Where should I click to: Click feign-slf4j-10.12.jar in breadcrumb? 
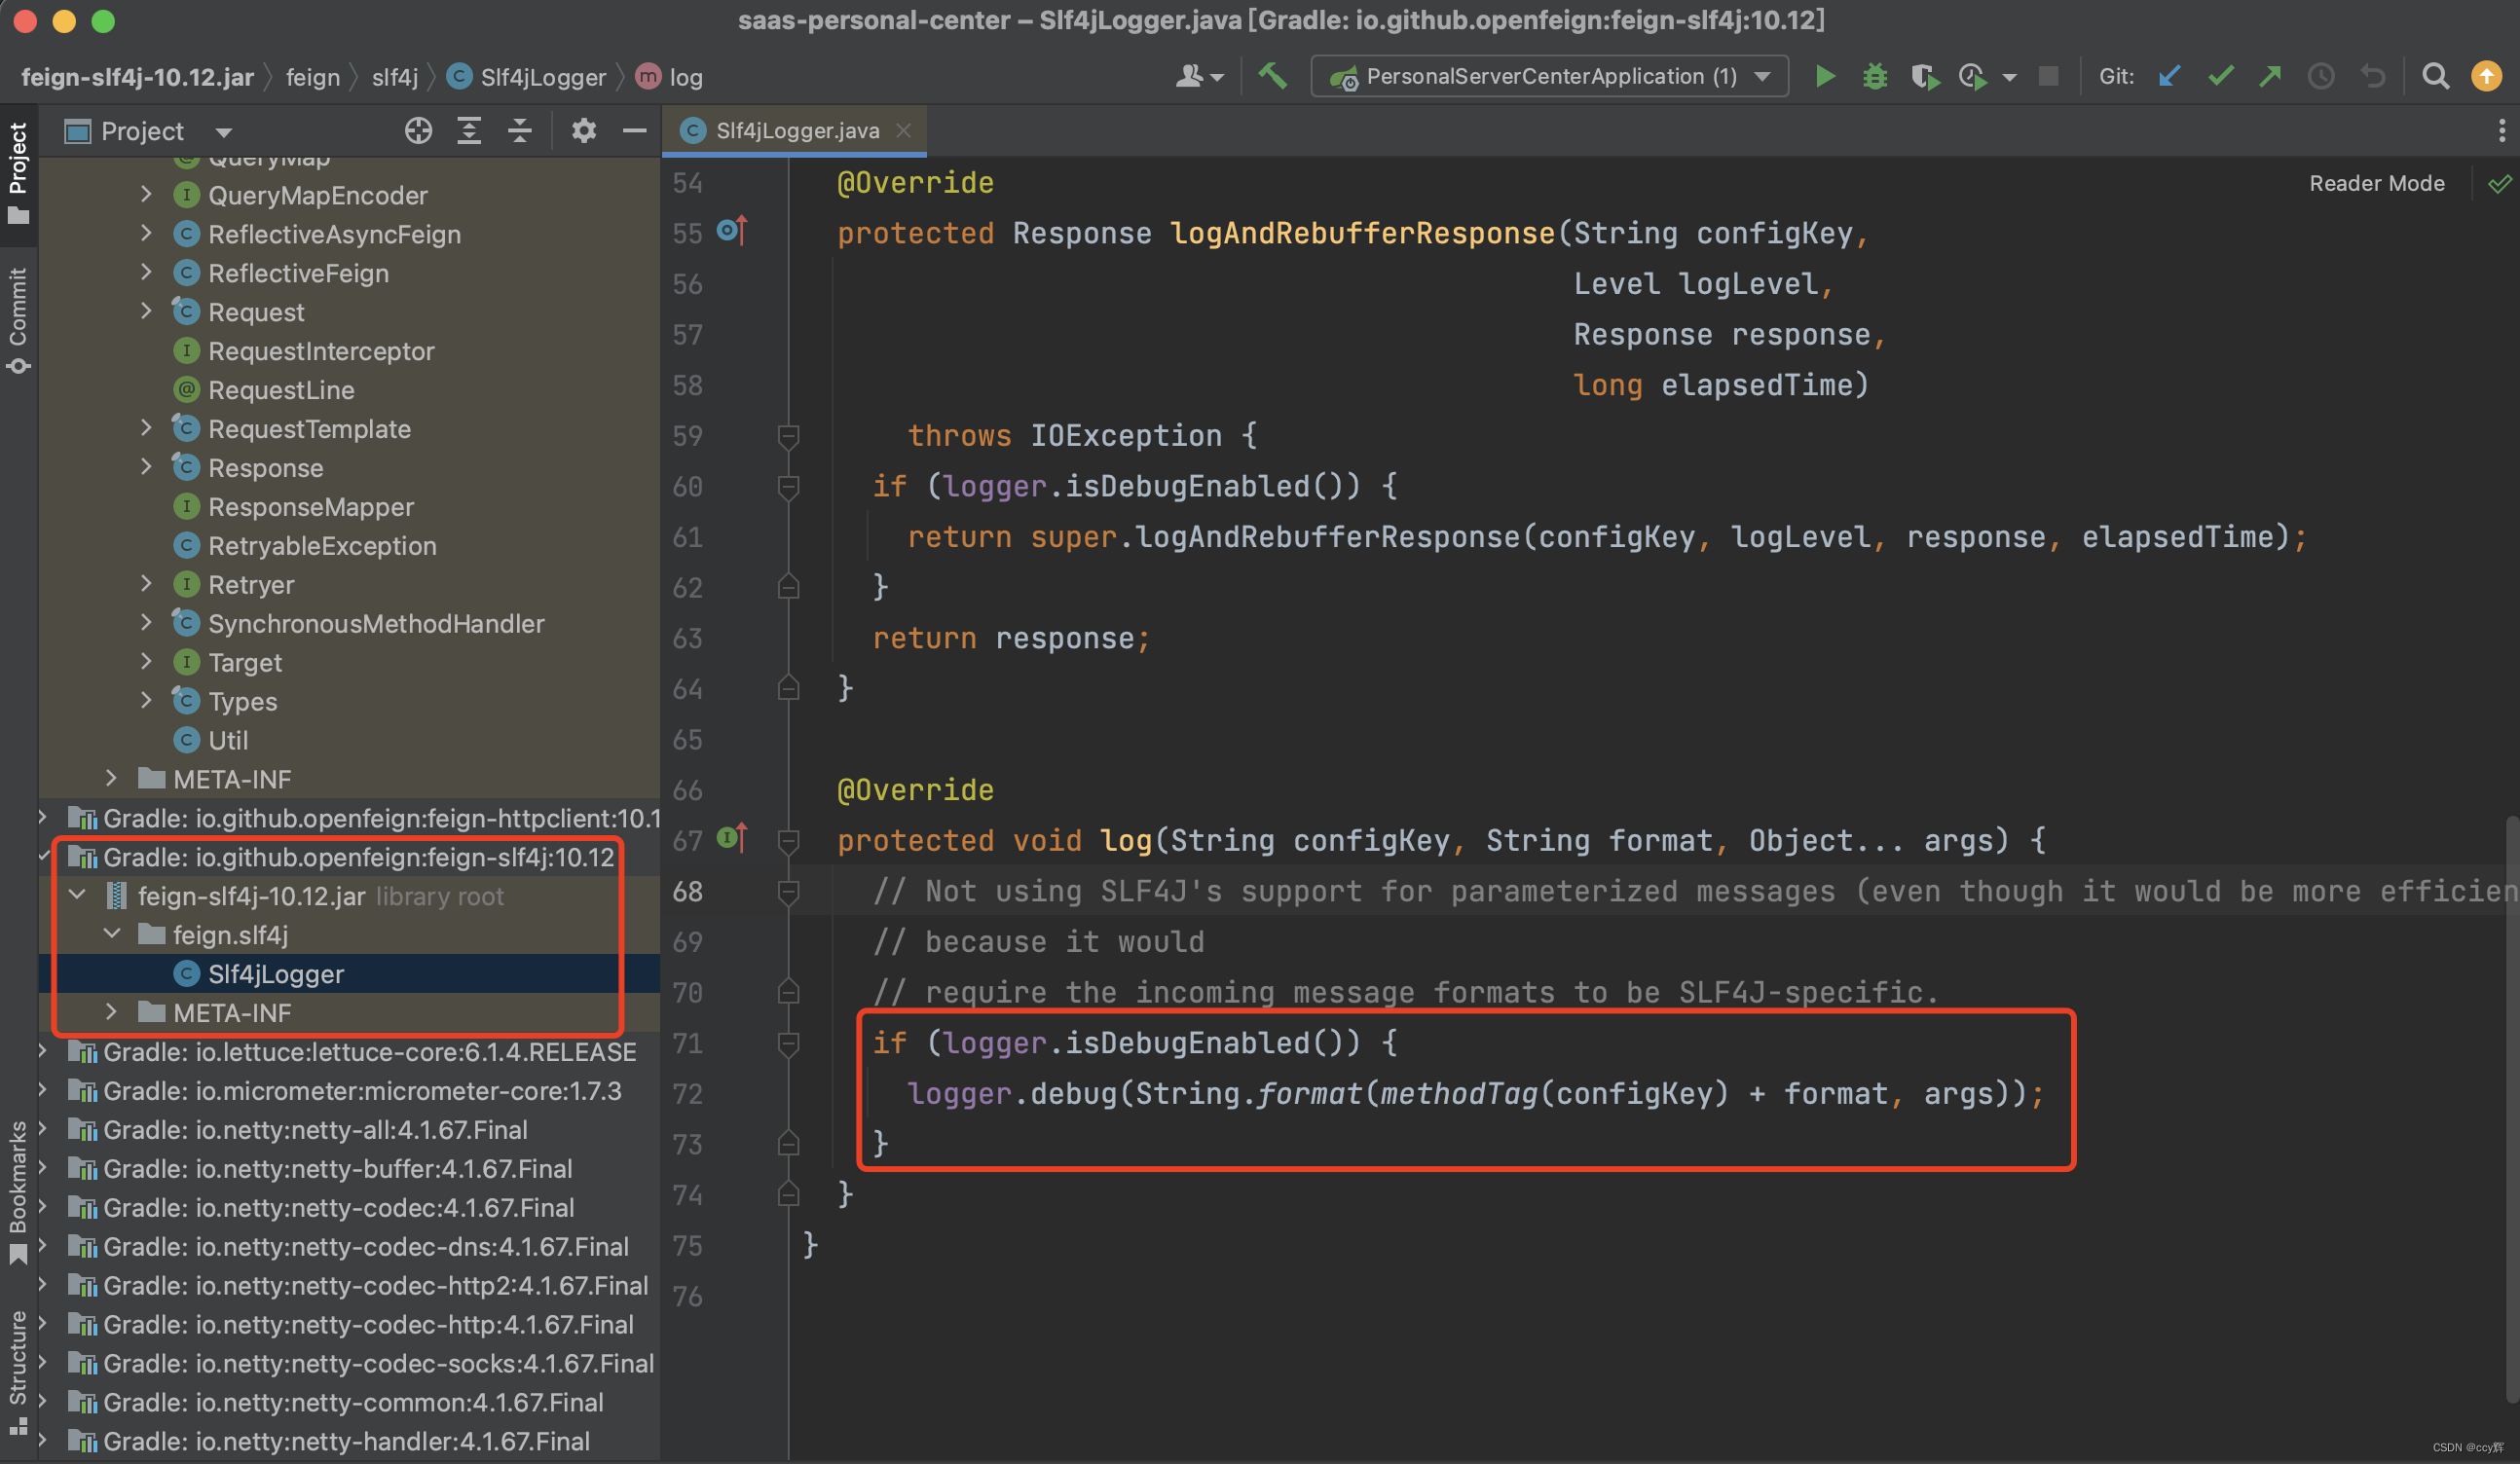tap(137, 77)
